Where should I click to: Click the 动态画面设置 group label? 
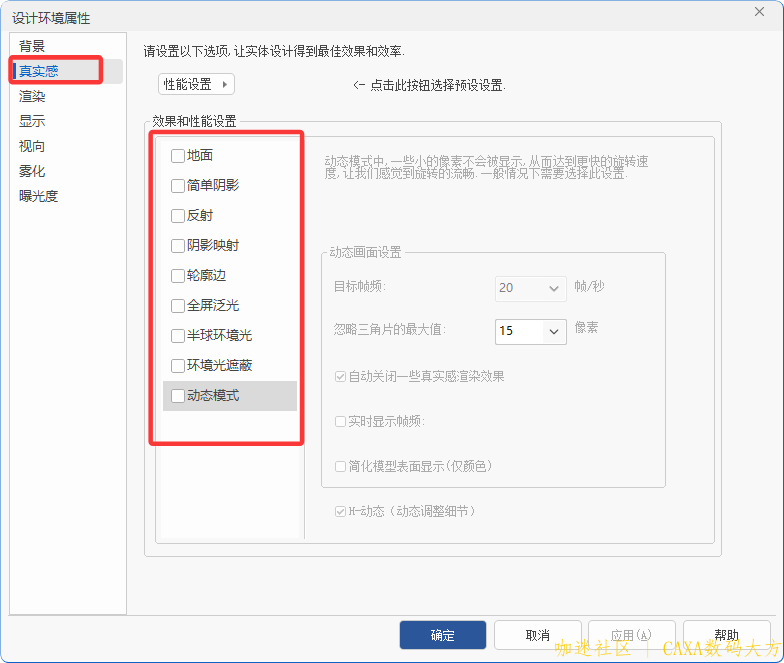[x=365, y=252]
